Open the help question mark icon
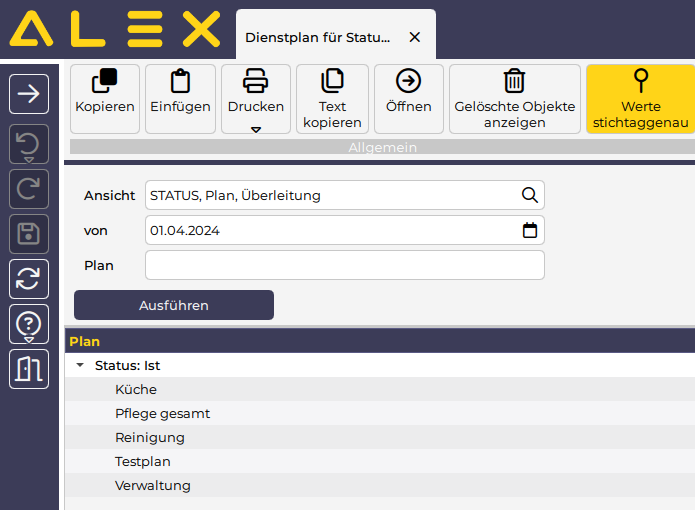695x510 pixels. coord(29,324)
